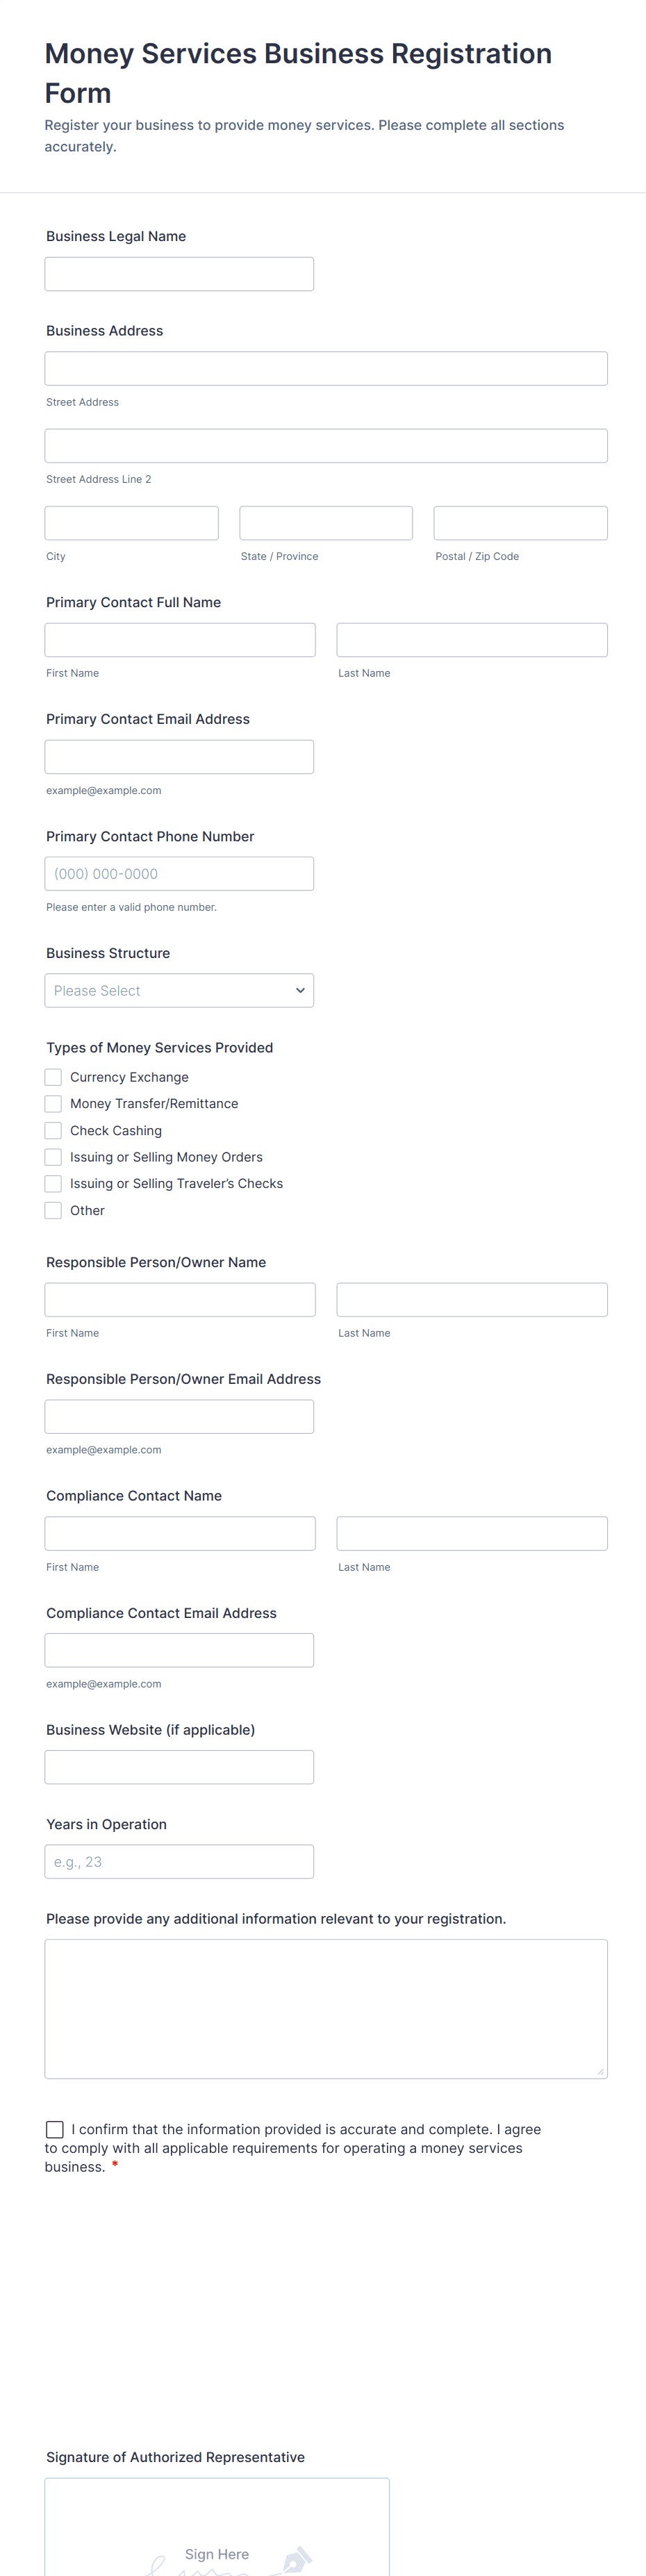Click the Business Legal Name field
Screen dimensions: 646x2576
(x=179, y=274)
